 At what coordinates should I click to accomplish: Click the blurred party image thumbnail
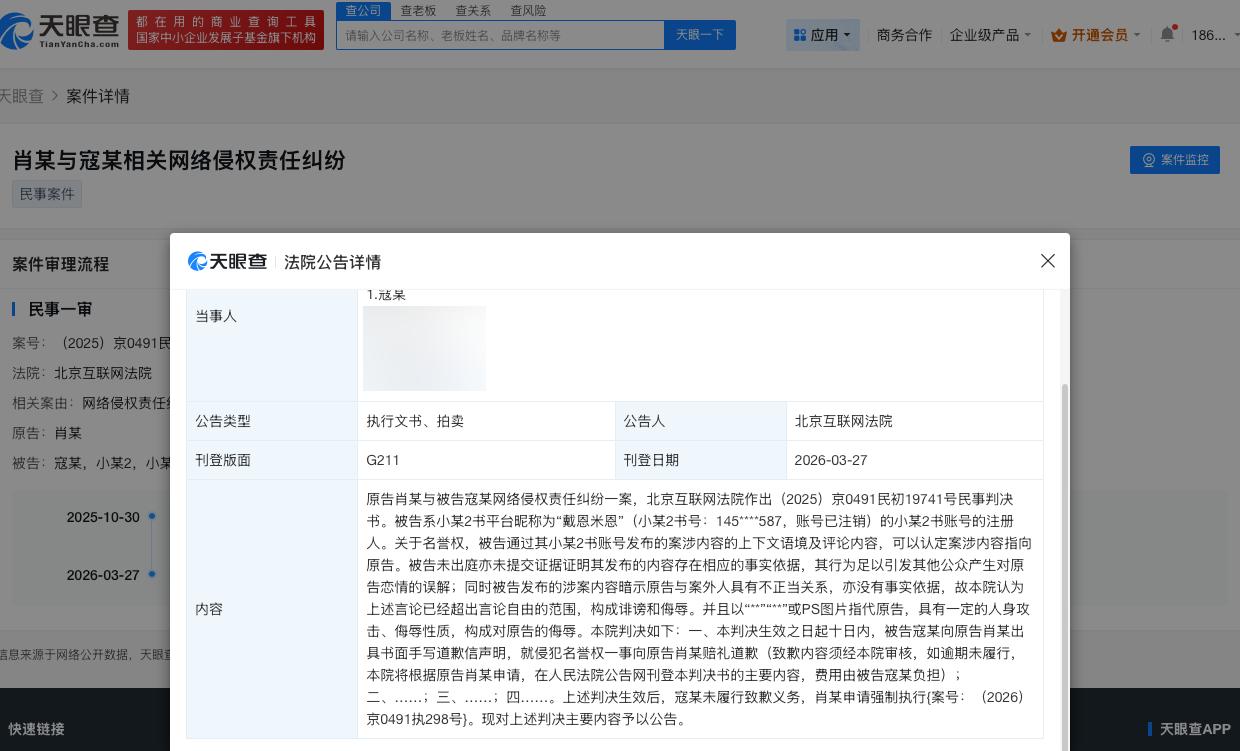tap(424, 348)
